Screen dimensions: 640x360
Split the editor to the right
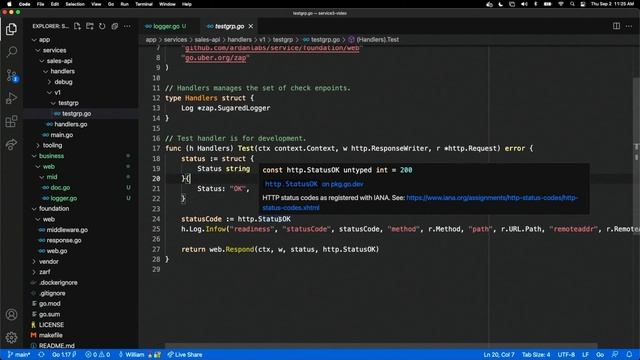click(x=616, y=26)
